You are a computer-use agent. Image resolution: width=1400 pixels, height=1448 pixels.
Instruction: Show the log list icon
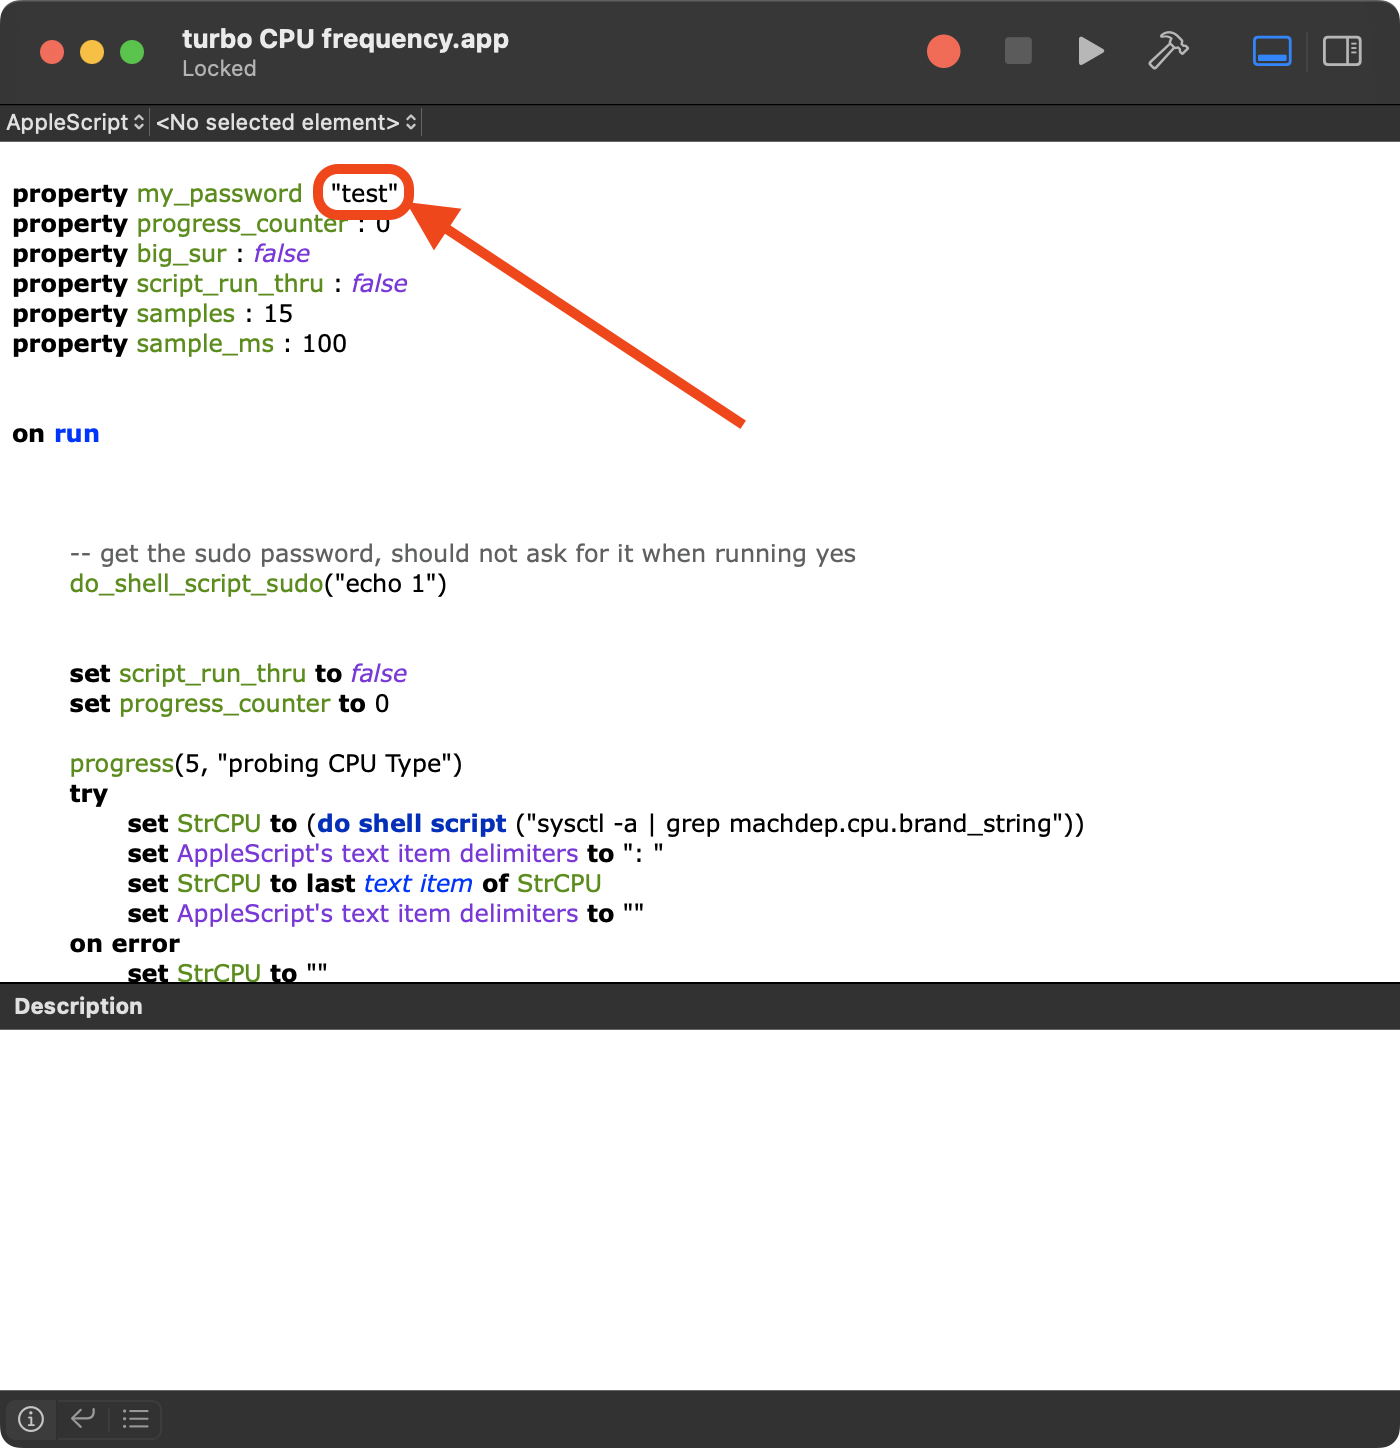[x=135, y=1418]
